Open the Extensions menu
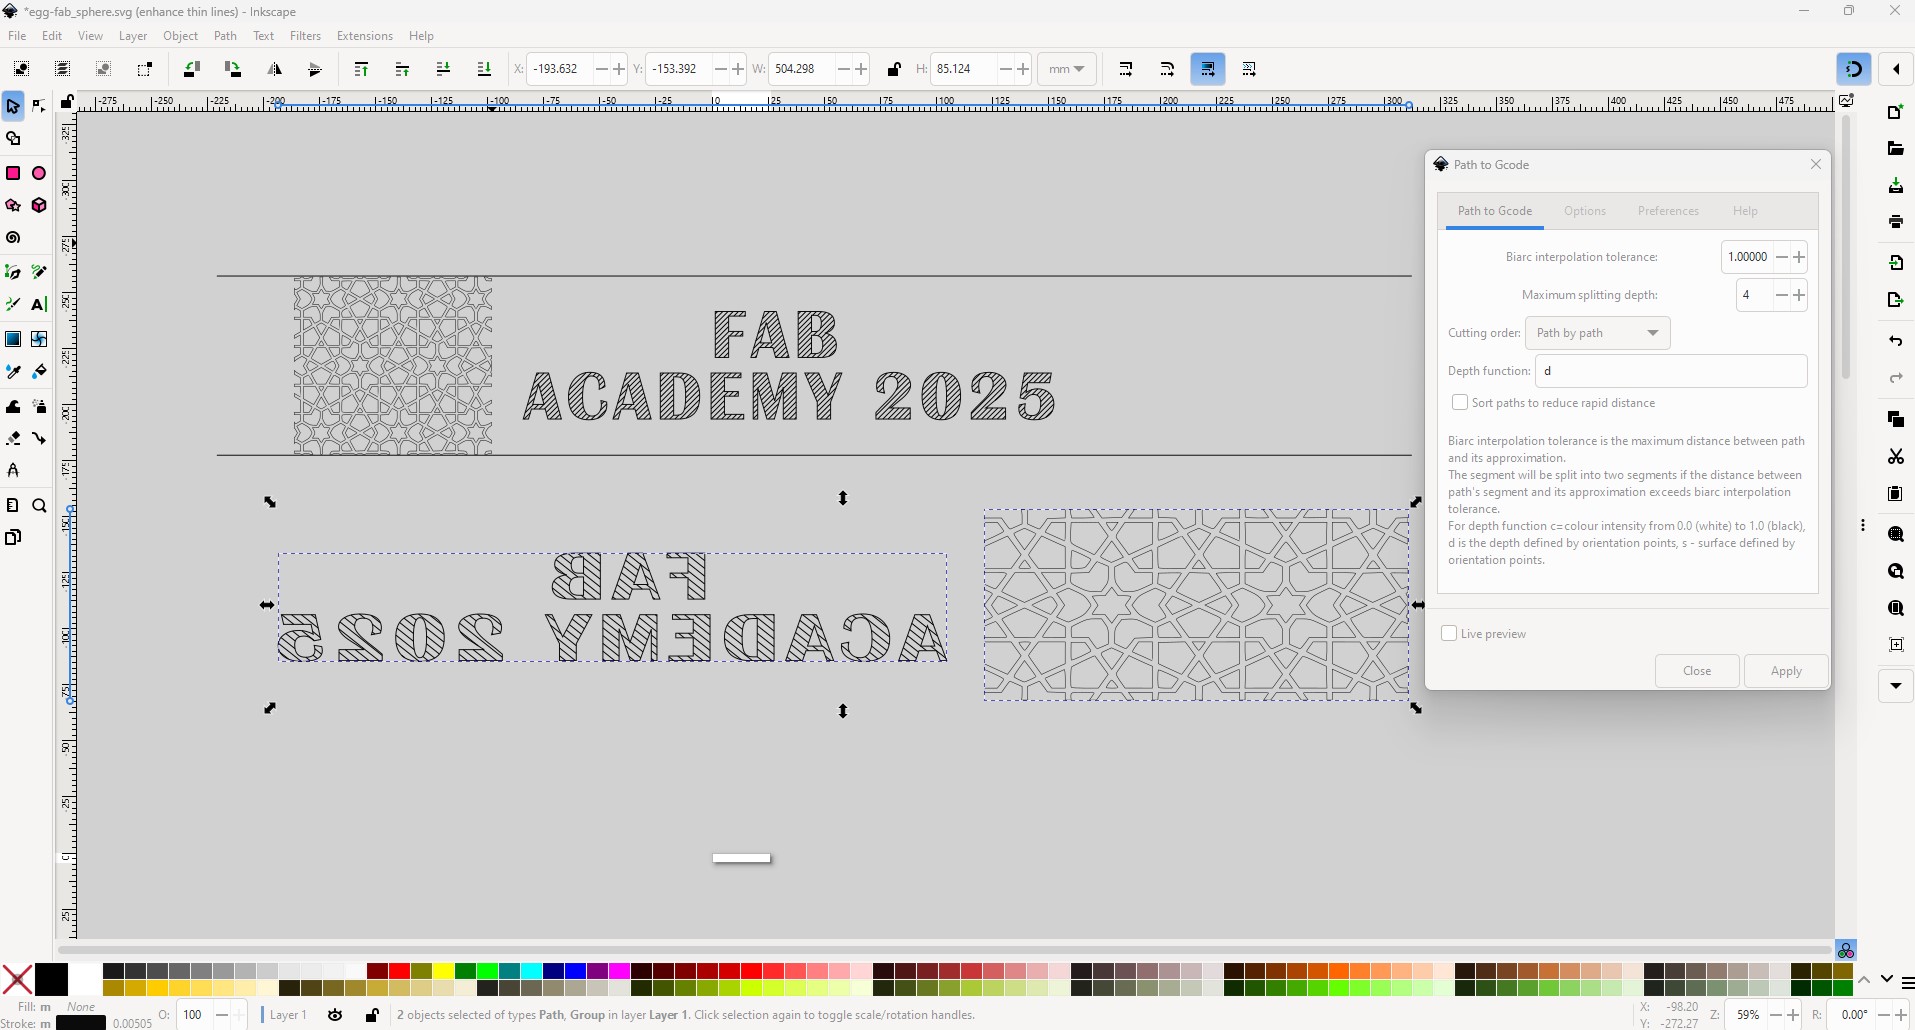The height and width of the screenshot is (1030, 1915). pyautogui.click(x=364, y=36)
